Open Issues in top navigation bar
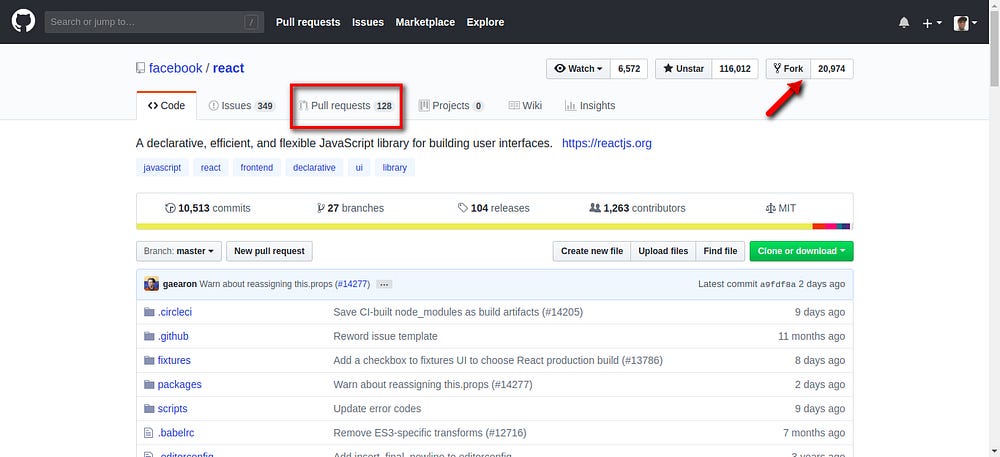 (x=368, y=22)
